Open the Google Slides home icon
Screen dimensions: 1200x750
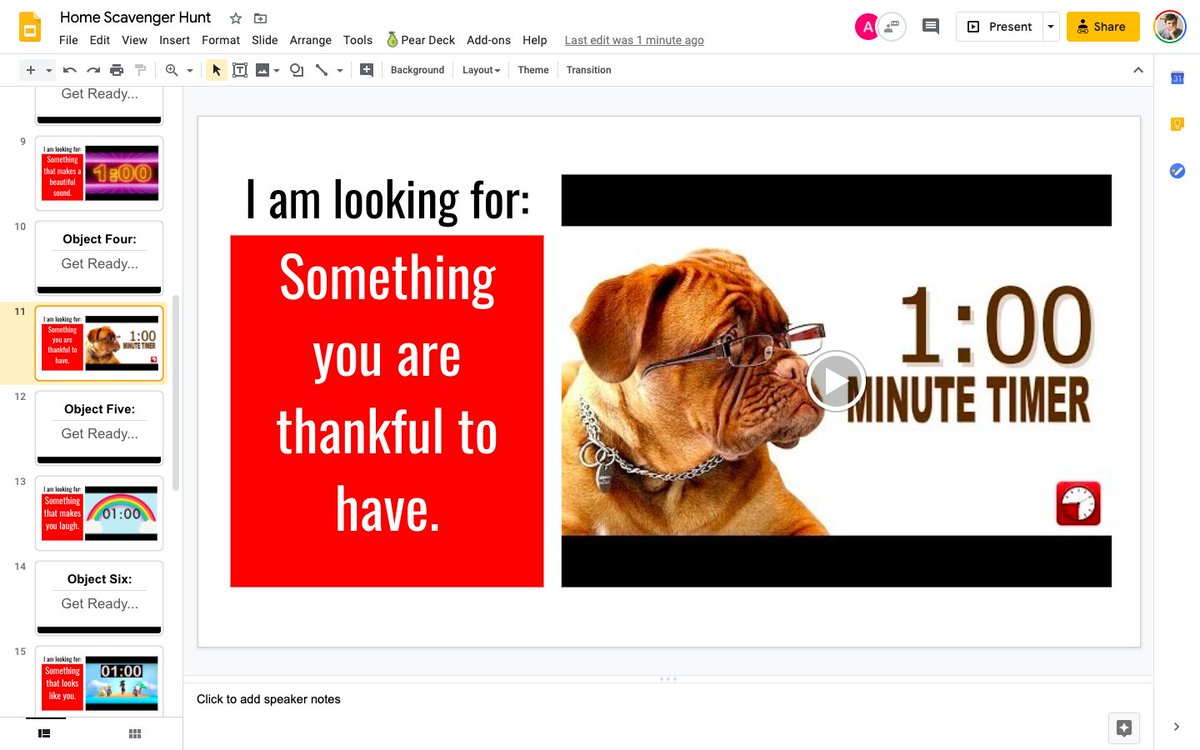tap(30, 27)
